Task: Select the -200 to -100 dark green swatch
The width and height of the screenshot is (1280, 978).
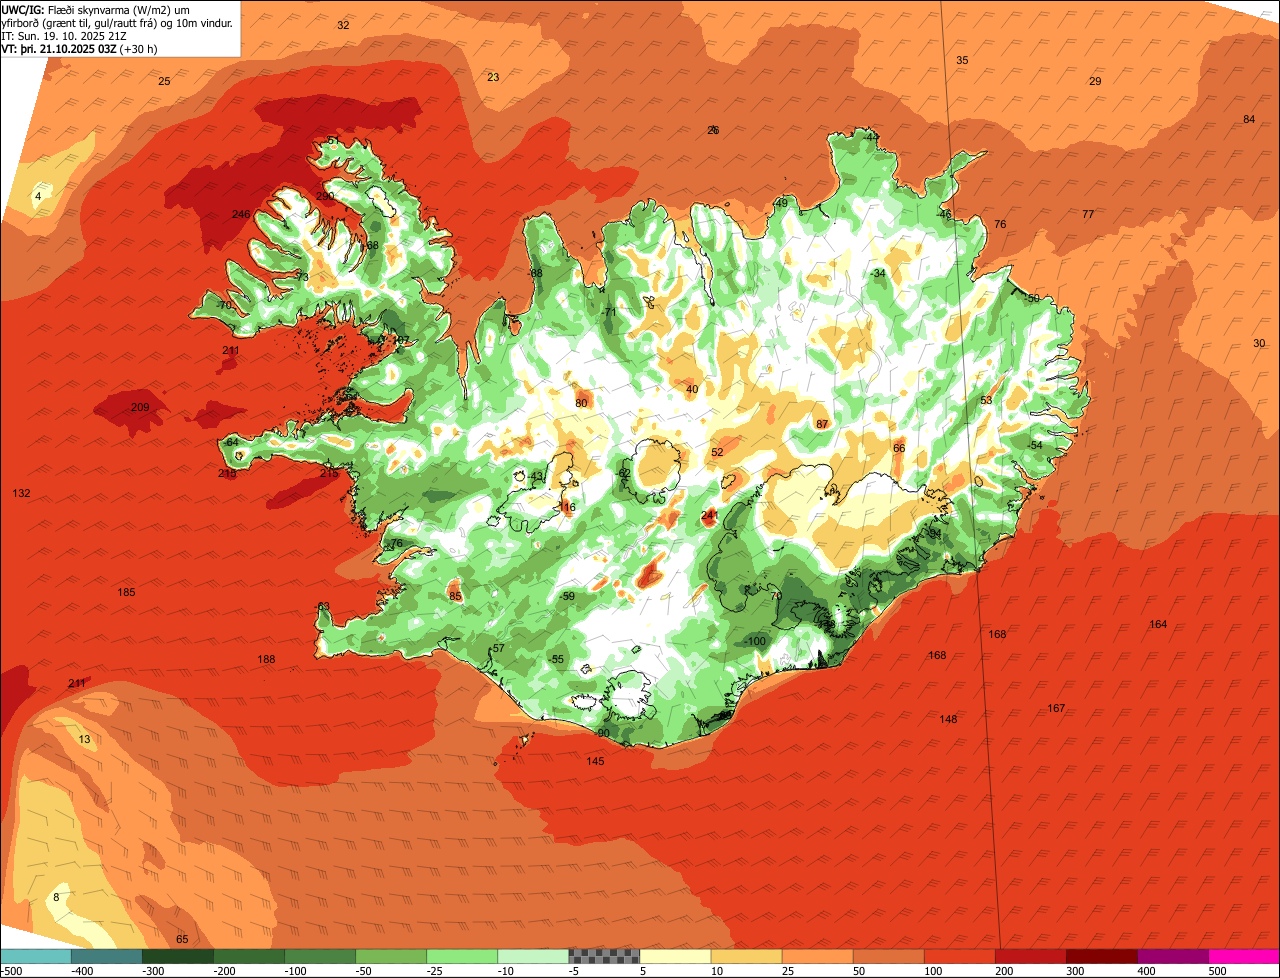Action: [x=249, y=956]
